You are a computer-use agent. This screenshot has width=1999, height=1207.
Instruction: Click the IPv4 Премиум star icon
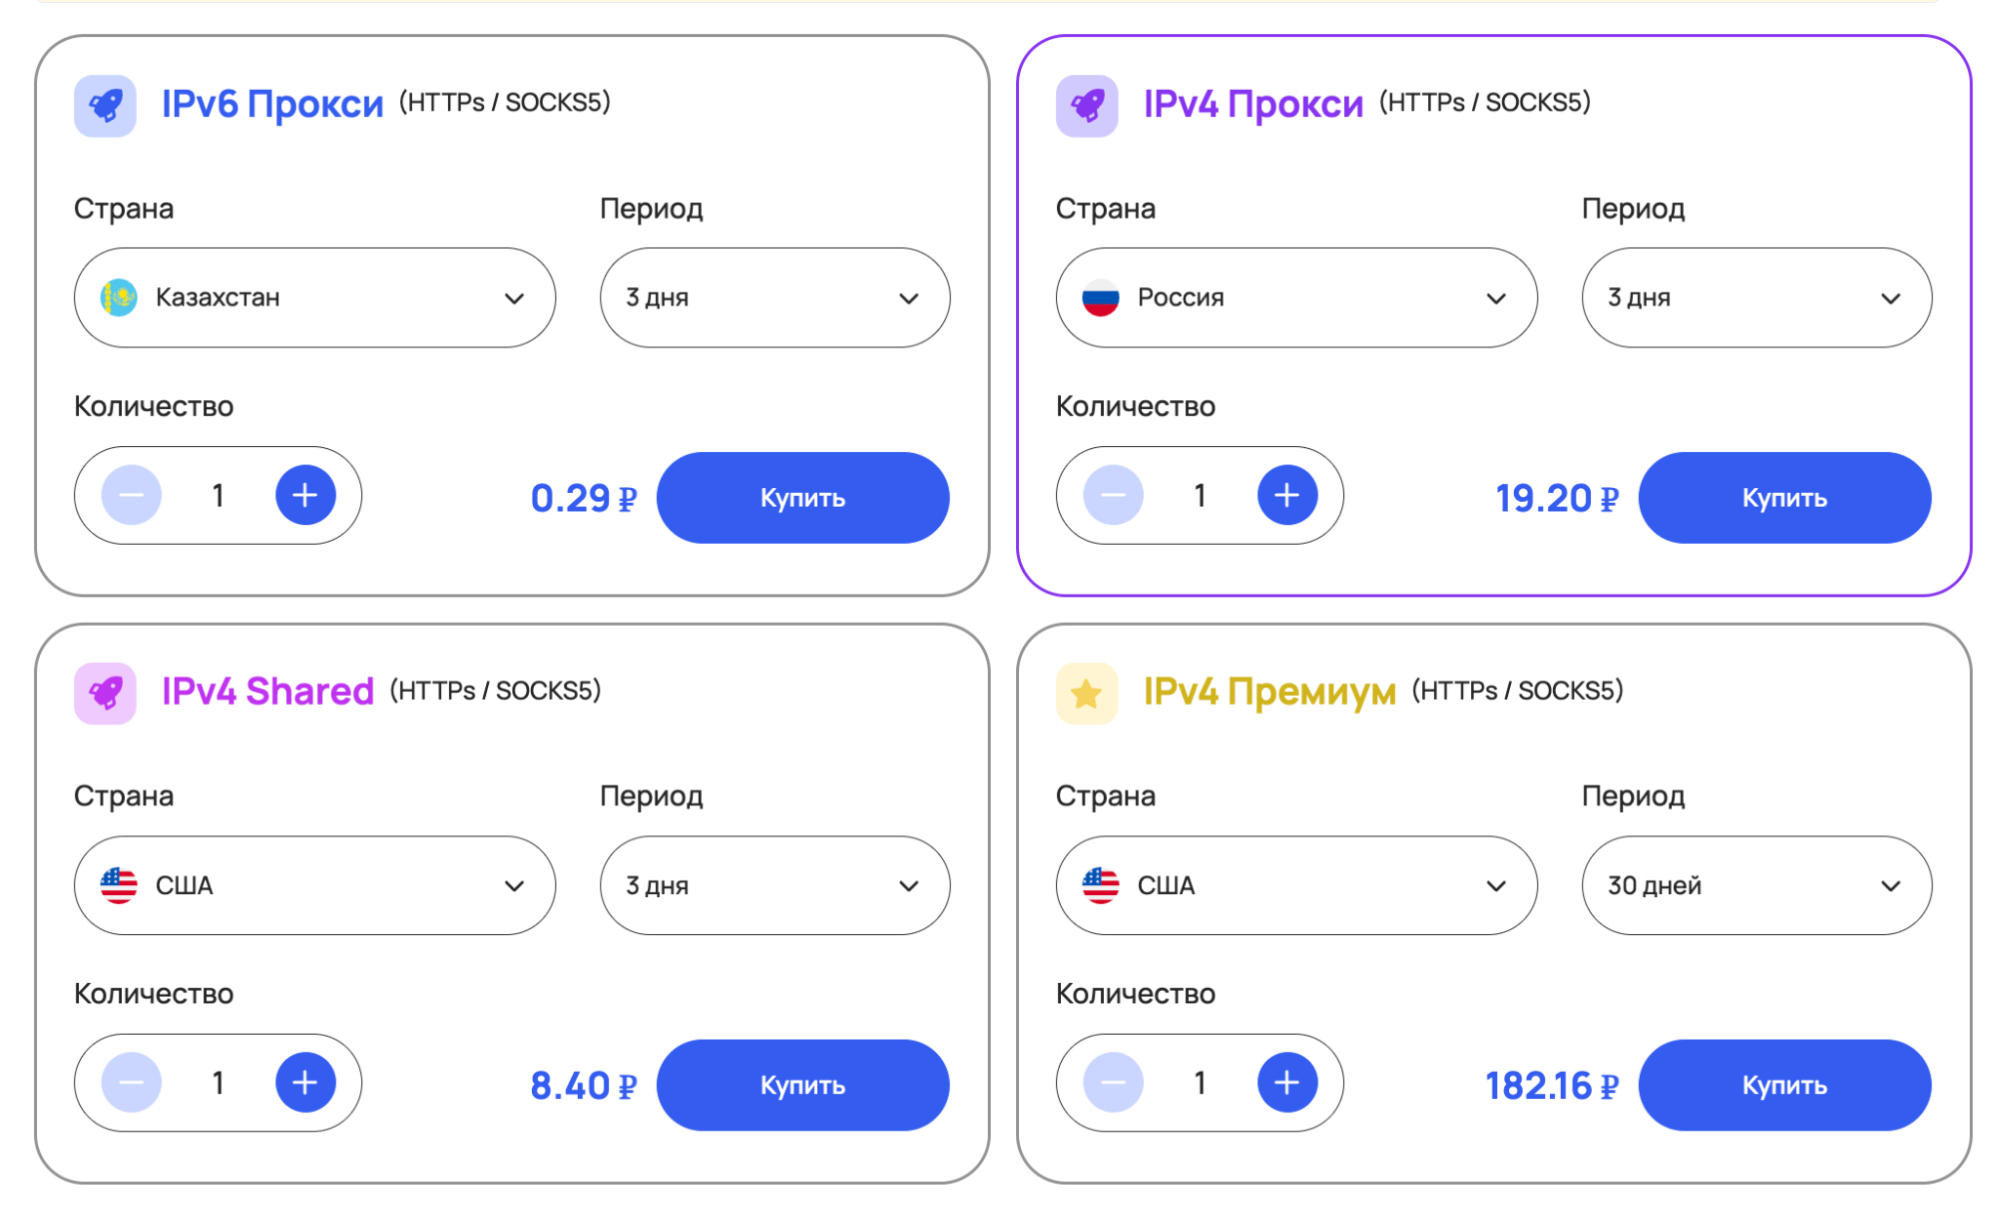1087,692
